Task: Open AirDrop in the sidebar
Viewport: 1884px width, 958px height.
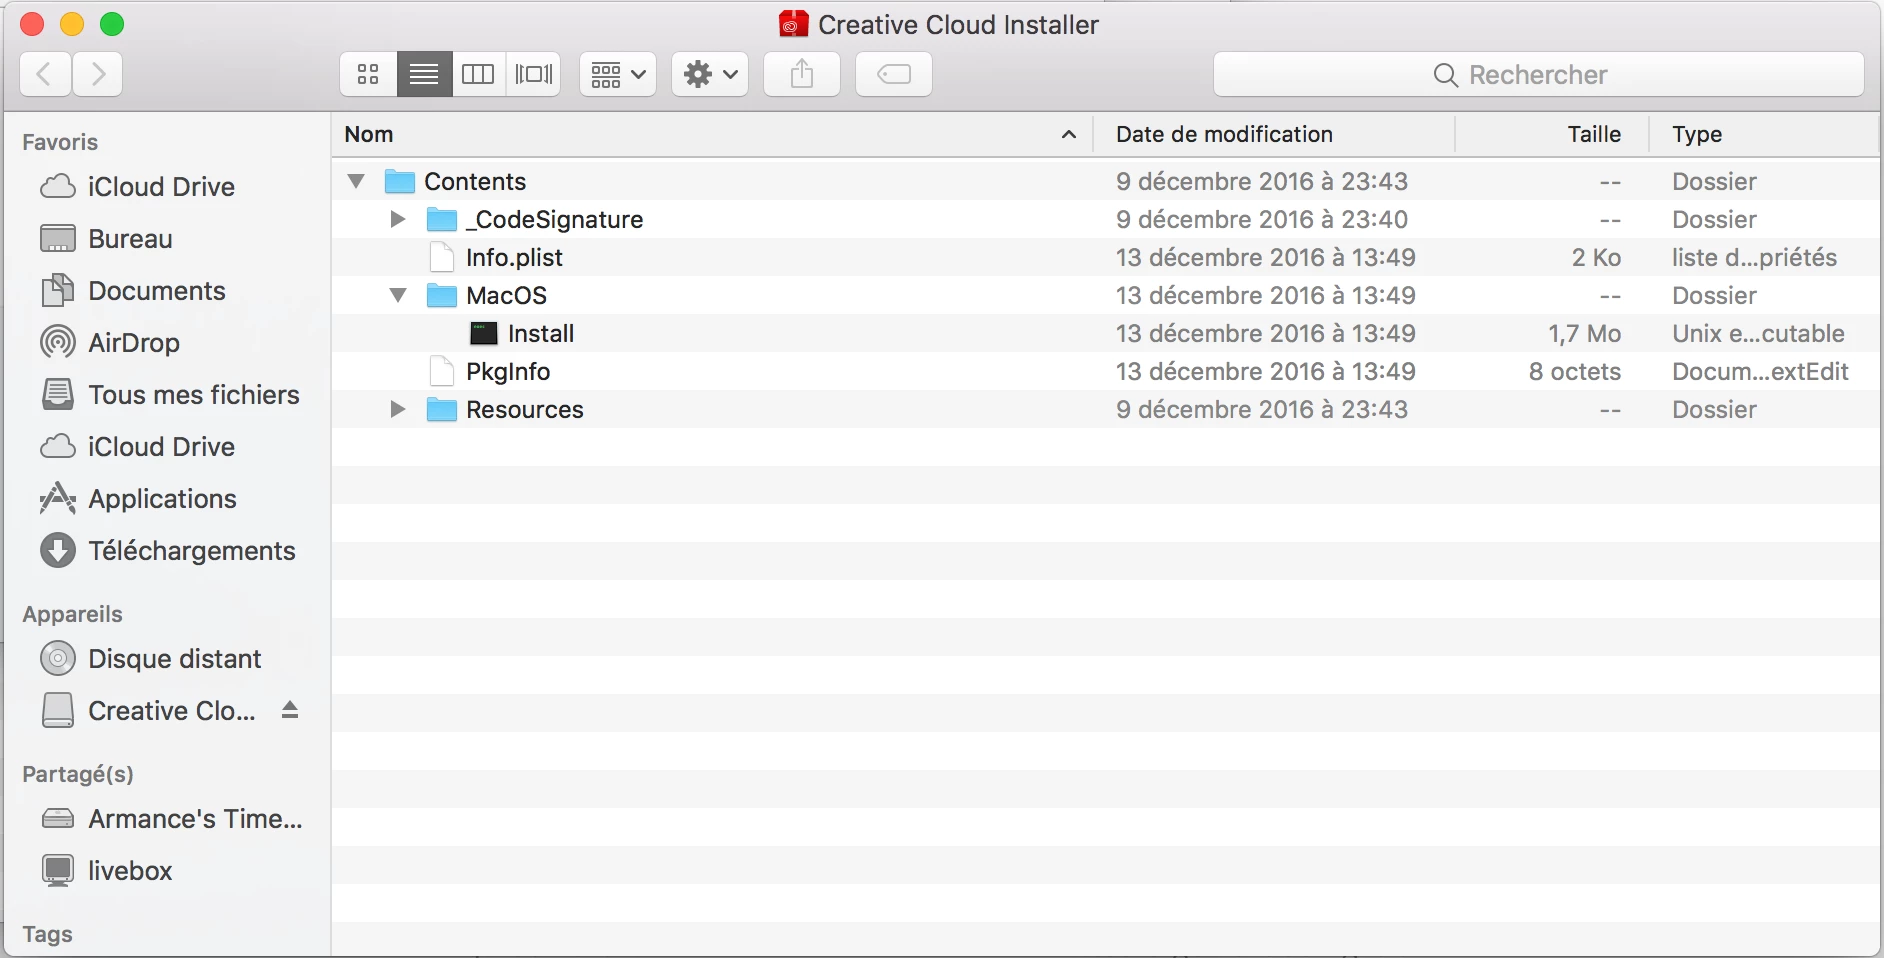Action: click(x=110, y=343)
